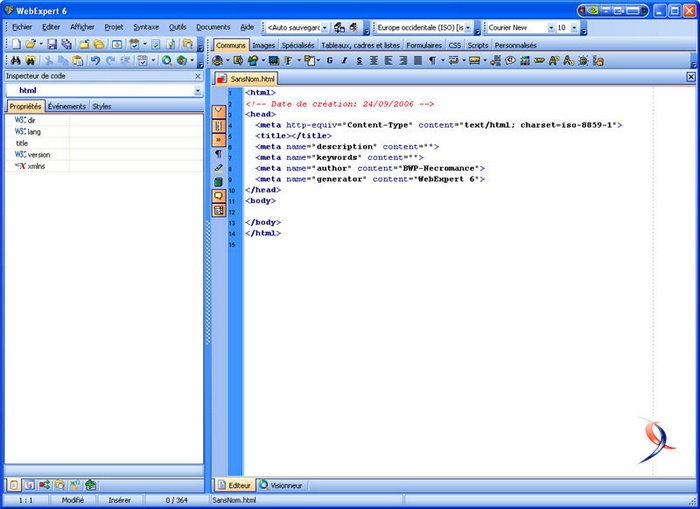Image resolution: width=700 pixels, height=509 pixels.
Task: Open the Projet menu
Action: pyautogui.click(x=114, y=27)
